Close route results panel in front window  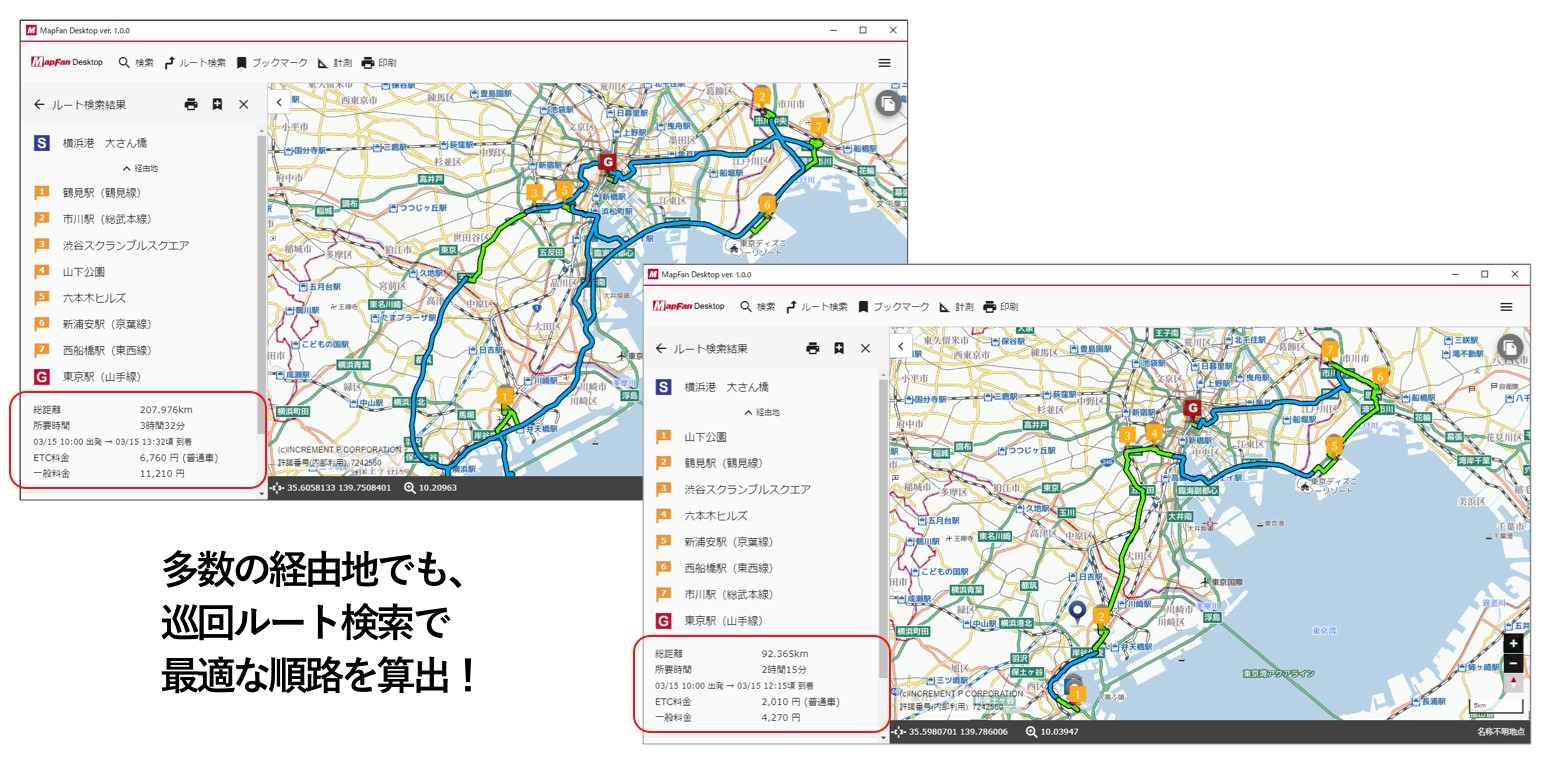tap(866, 348)
